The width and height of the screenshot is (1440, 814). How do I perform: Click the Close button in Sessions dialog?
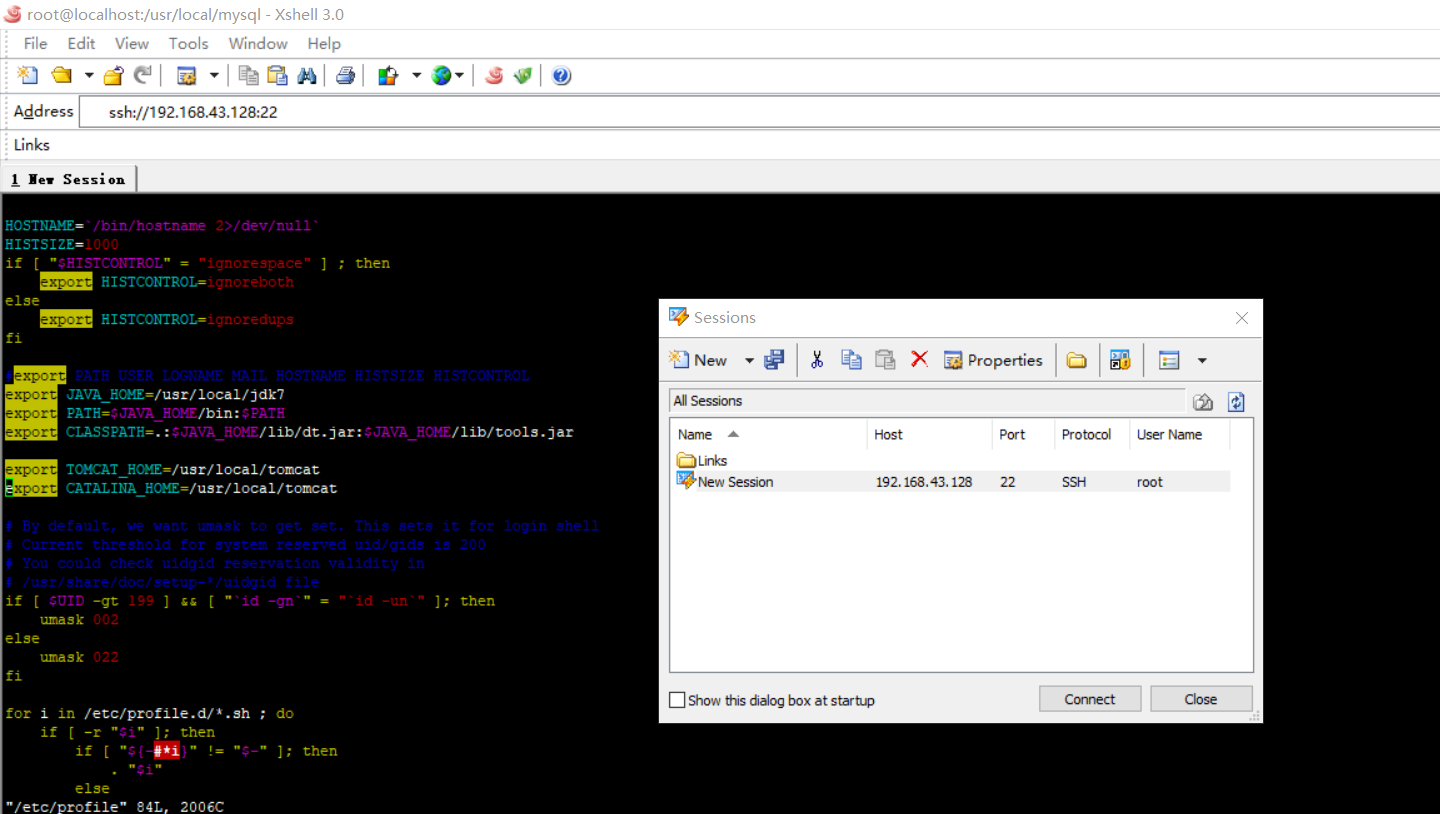click(x=1201, y=699)
